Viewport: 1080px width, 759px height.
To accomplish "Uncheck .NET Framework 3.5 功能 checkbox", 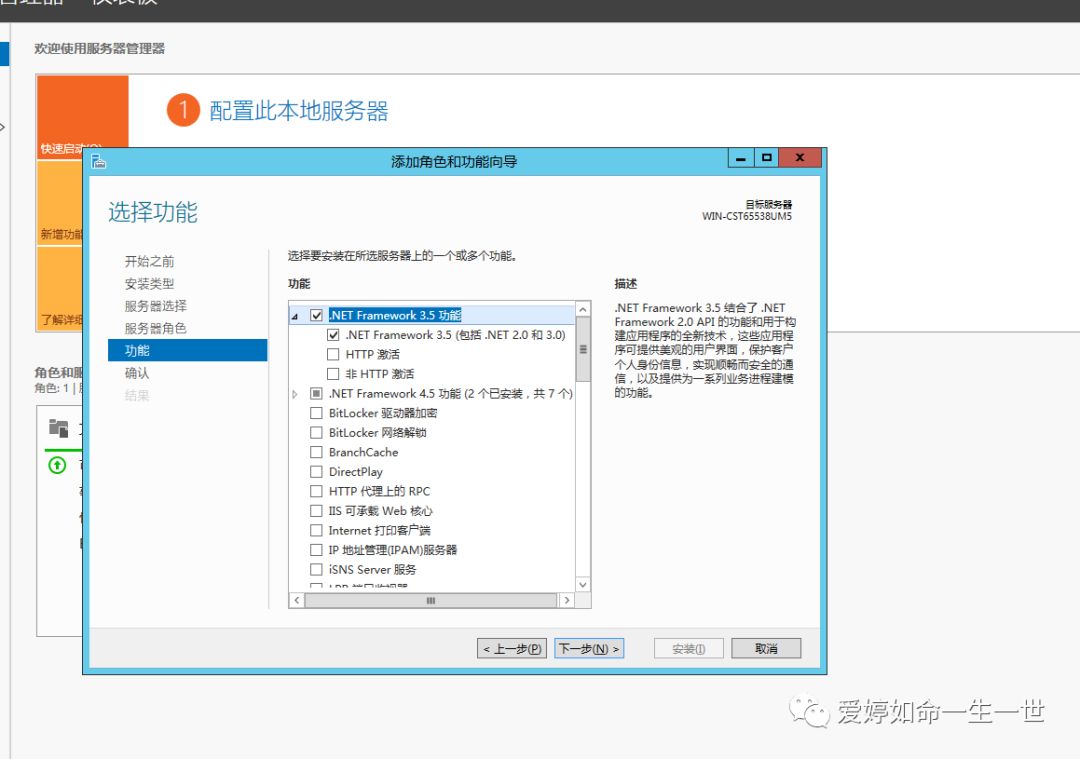I will [316, 315].
